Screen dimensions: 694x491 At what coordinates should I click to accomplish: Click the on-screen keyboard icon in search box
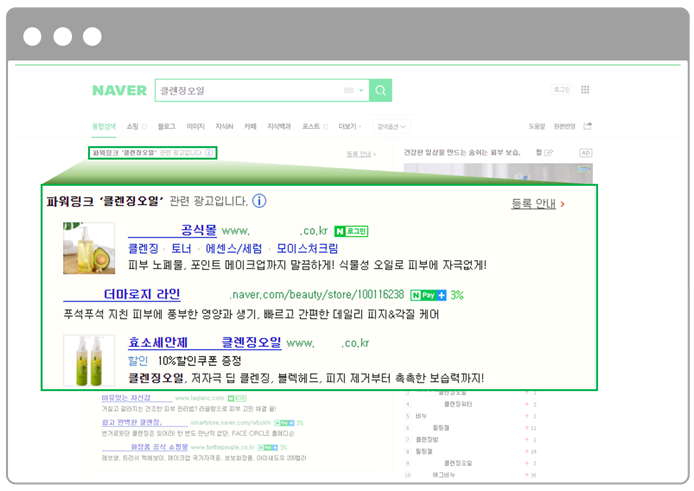click(349, 90)
